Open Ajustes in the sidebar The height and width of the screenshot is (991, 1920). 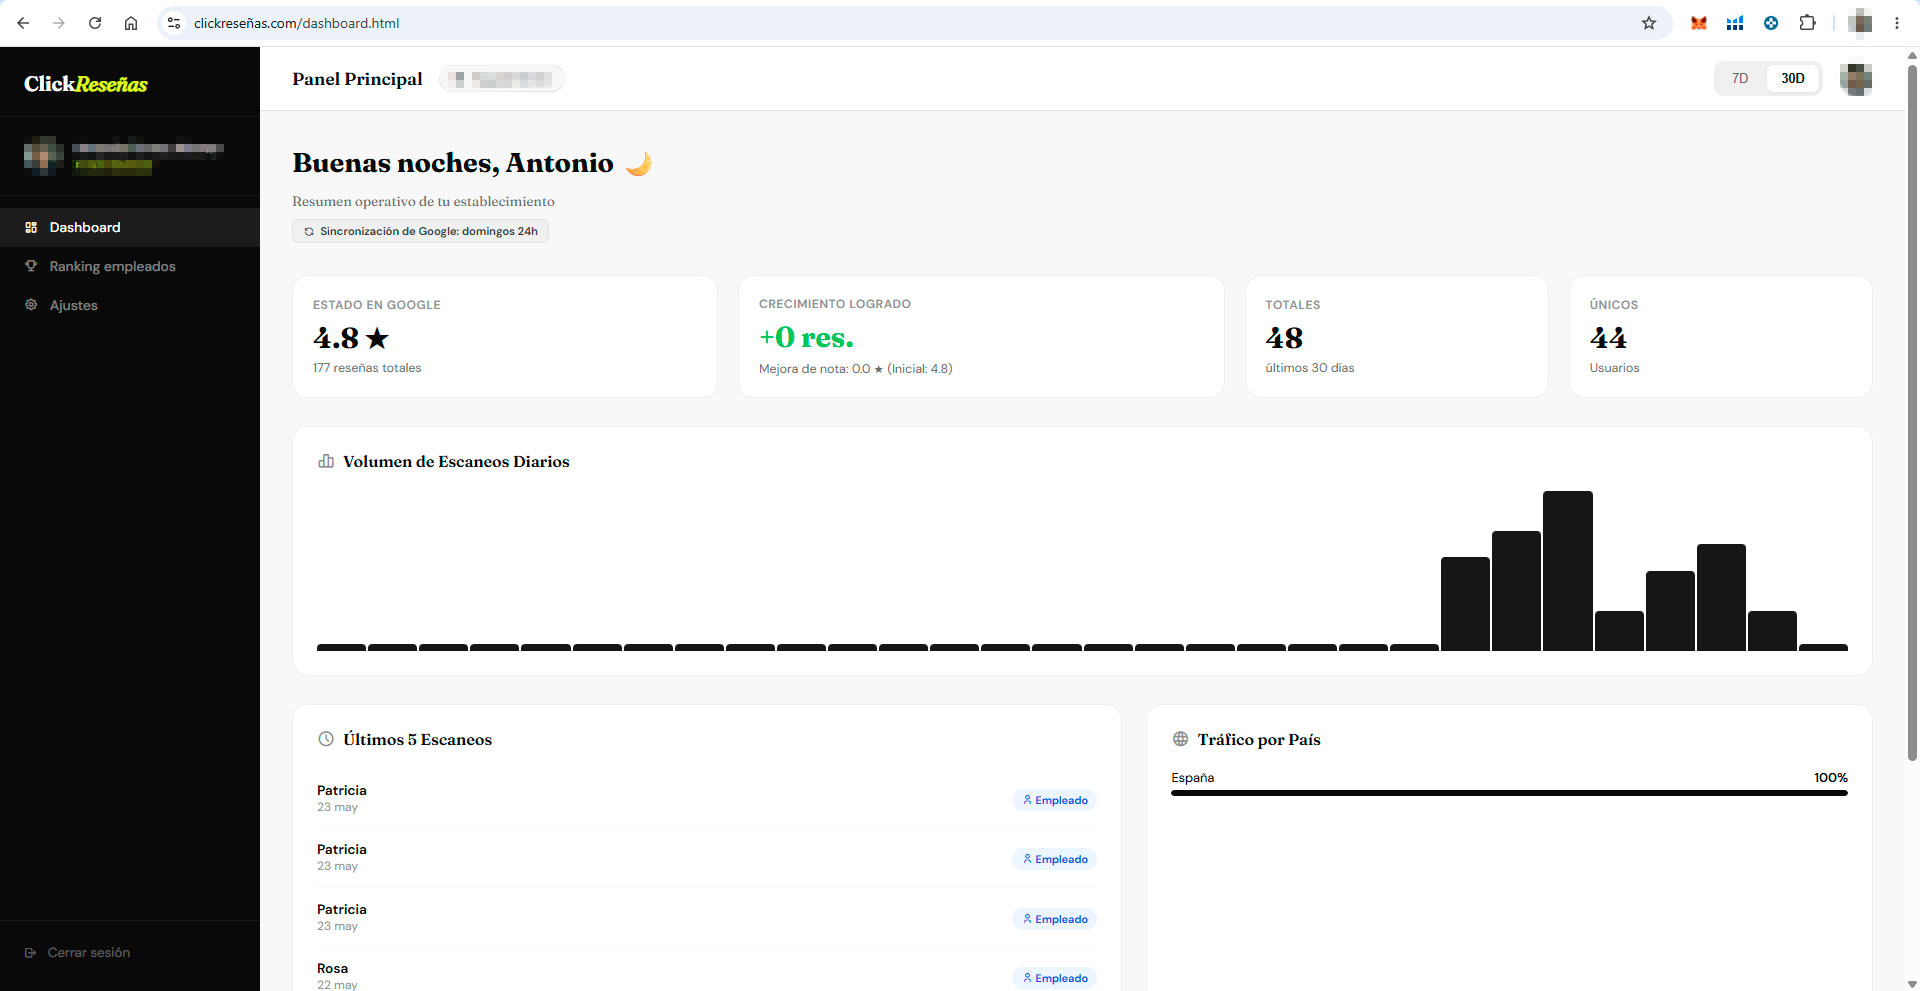(130, 305)
